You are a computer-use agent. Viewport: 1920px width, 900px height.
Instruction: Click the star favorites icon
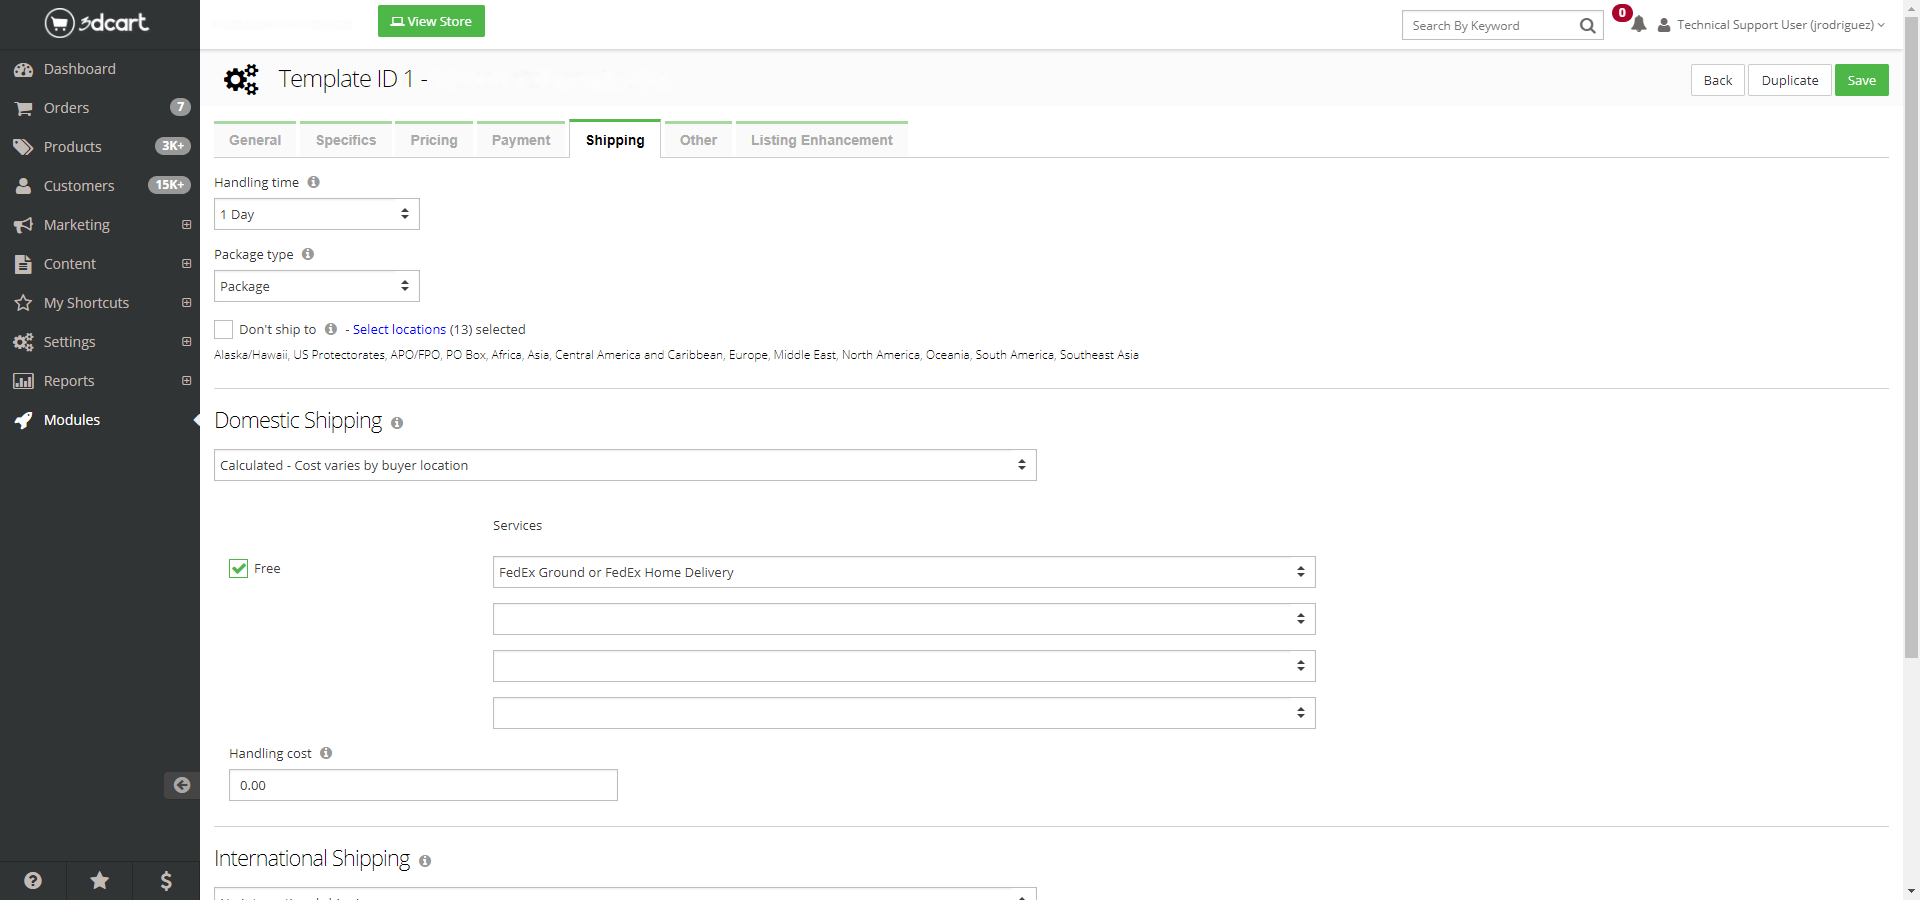click(x=99, y=880)
